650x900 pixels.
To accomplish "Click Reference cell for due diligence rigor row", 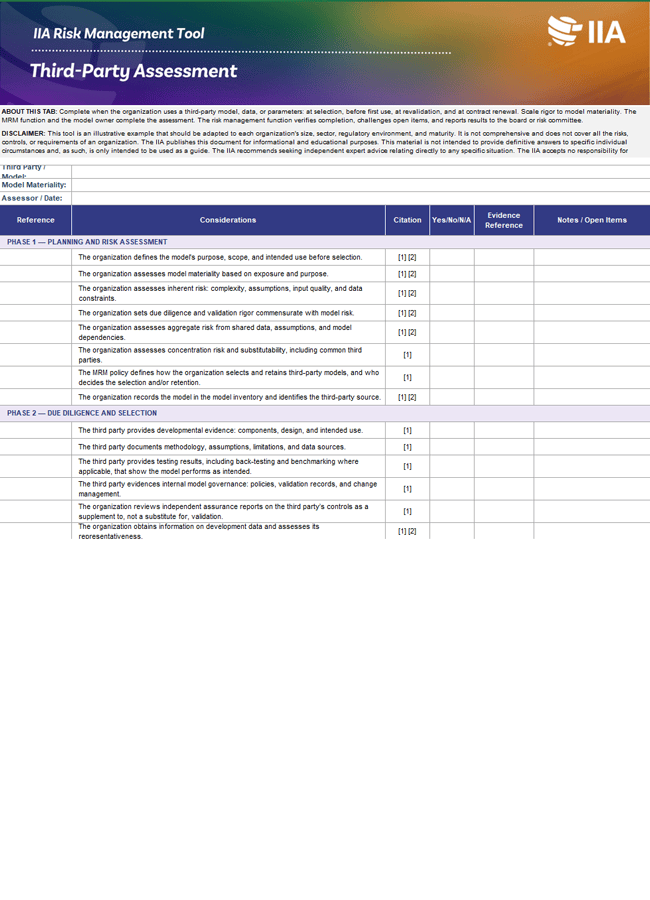I will (x=36, y=313).
